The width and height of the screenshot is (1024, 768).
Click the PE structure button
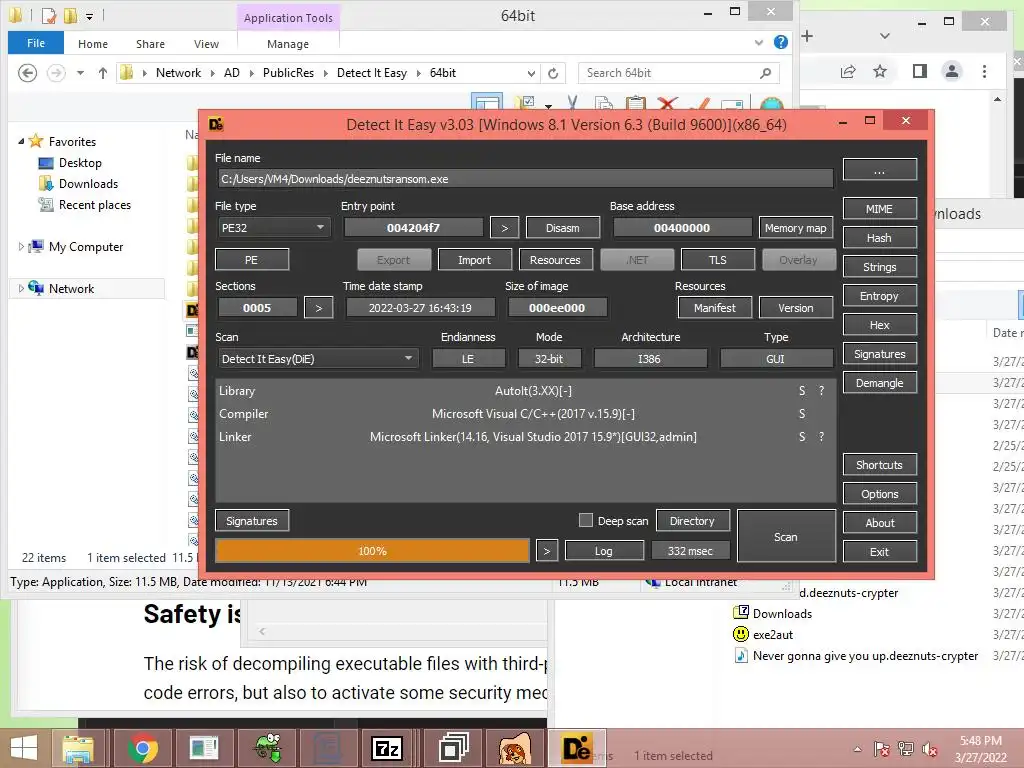(252, 260)
